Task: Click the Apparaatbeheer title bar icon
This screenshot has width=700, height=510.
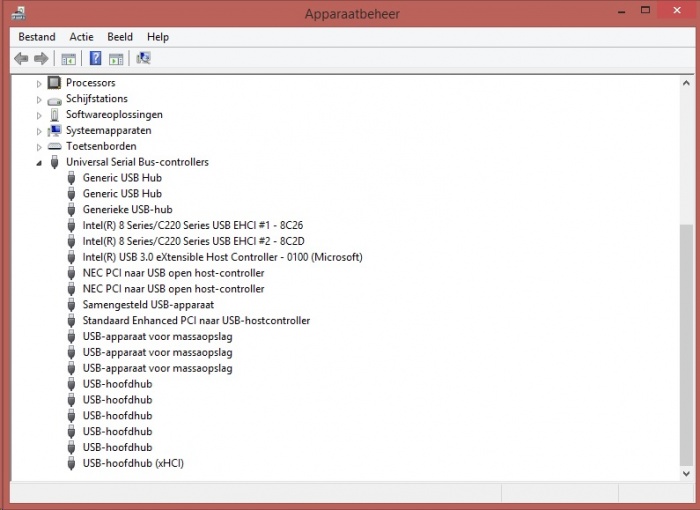Action: (18, 14)
